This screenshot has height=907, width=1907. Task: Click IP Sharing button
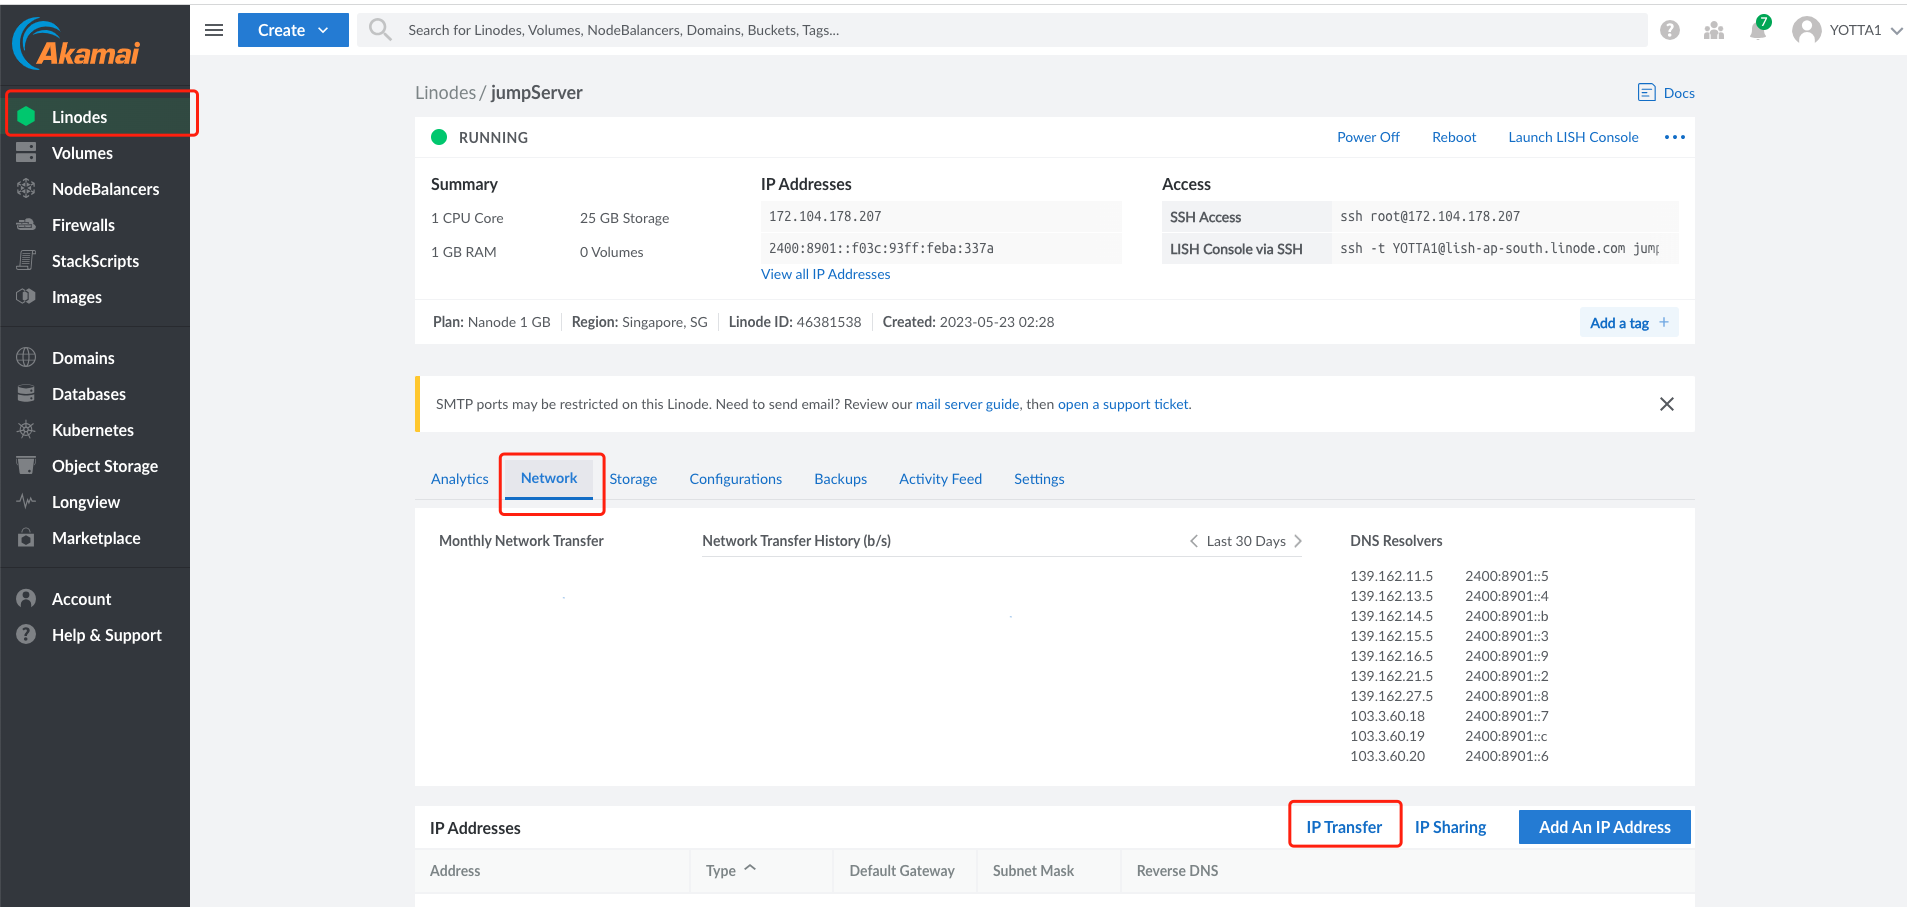click(x=1450, y=827)
